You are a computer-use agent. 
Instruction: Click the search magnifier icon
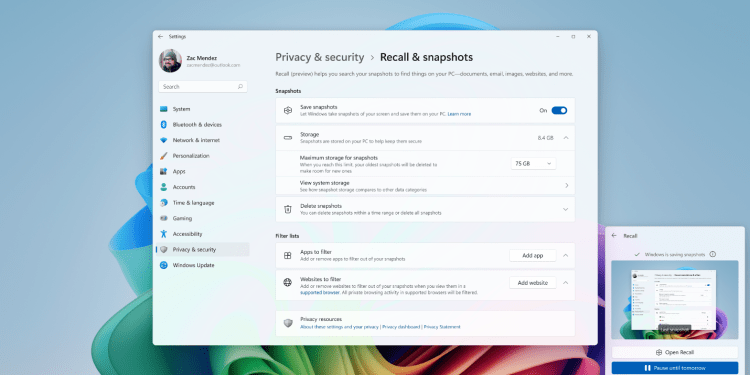(240, 87)
